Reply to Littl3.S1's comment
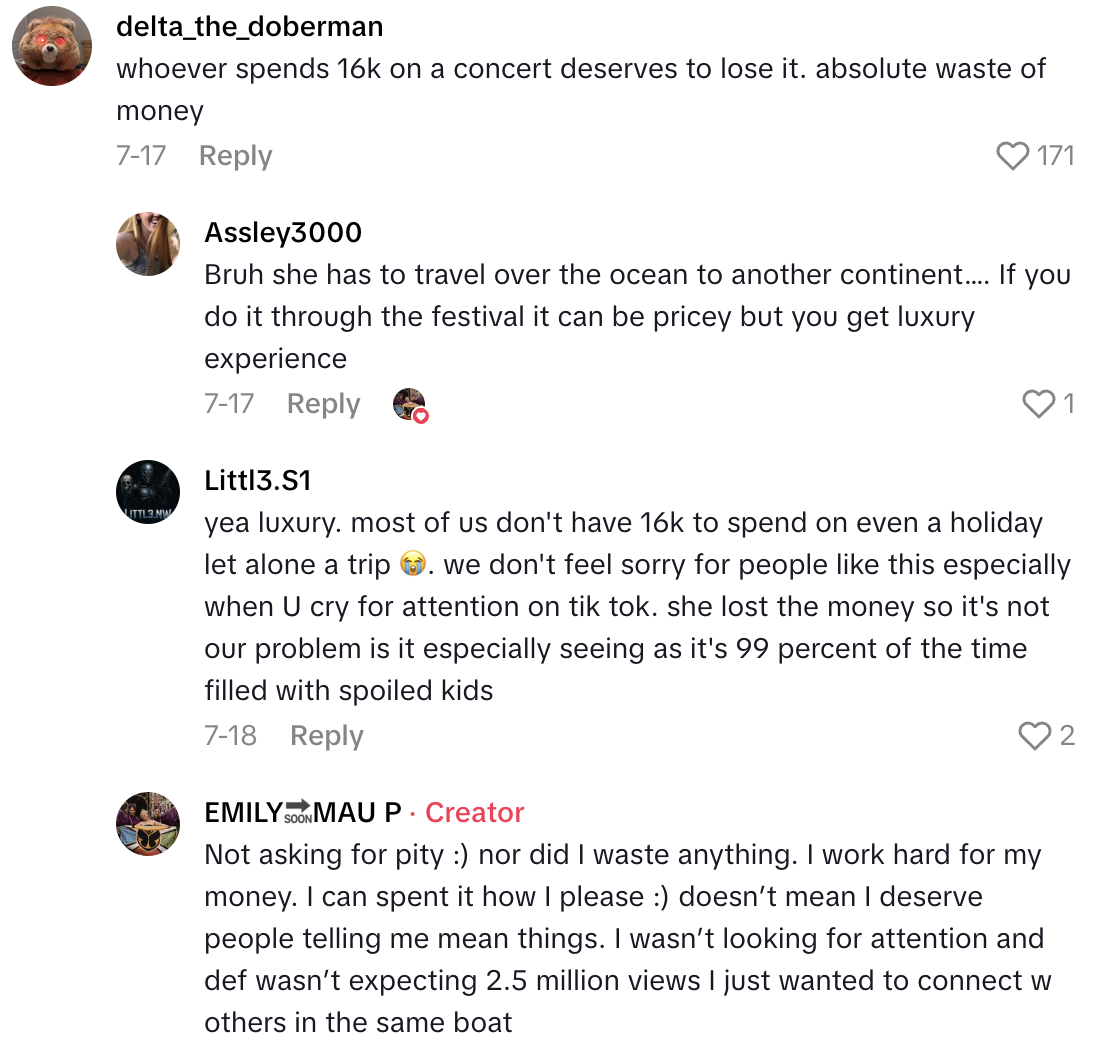 pos(326,736)
